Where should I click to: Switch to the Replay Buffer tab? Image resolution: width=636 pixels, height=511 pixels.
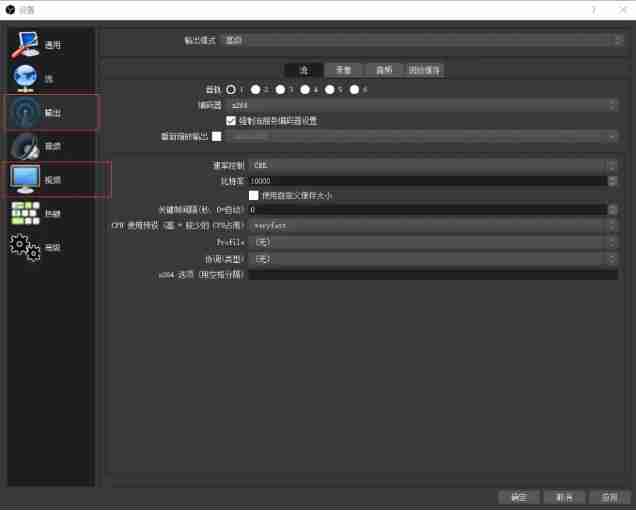point(424,70)
